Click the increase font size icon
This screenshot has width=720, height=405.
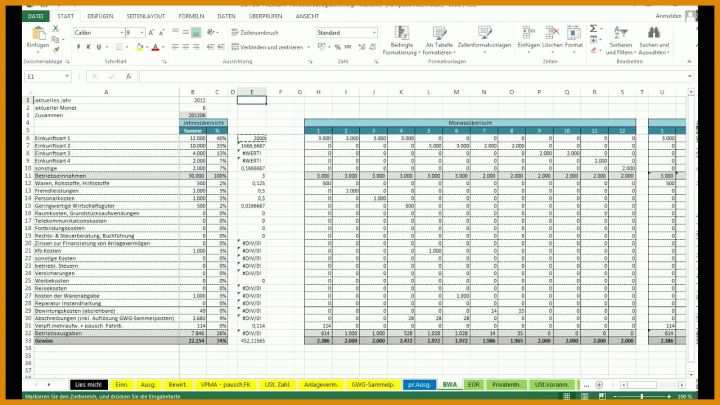tap(152, 33)
